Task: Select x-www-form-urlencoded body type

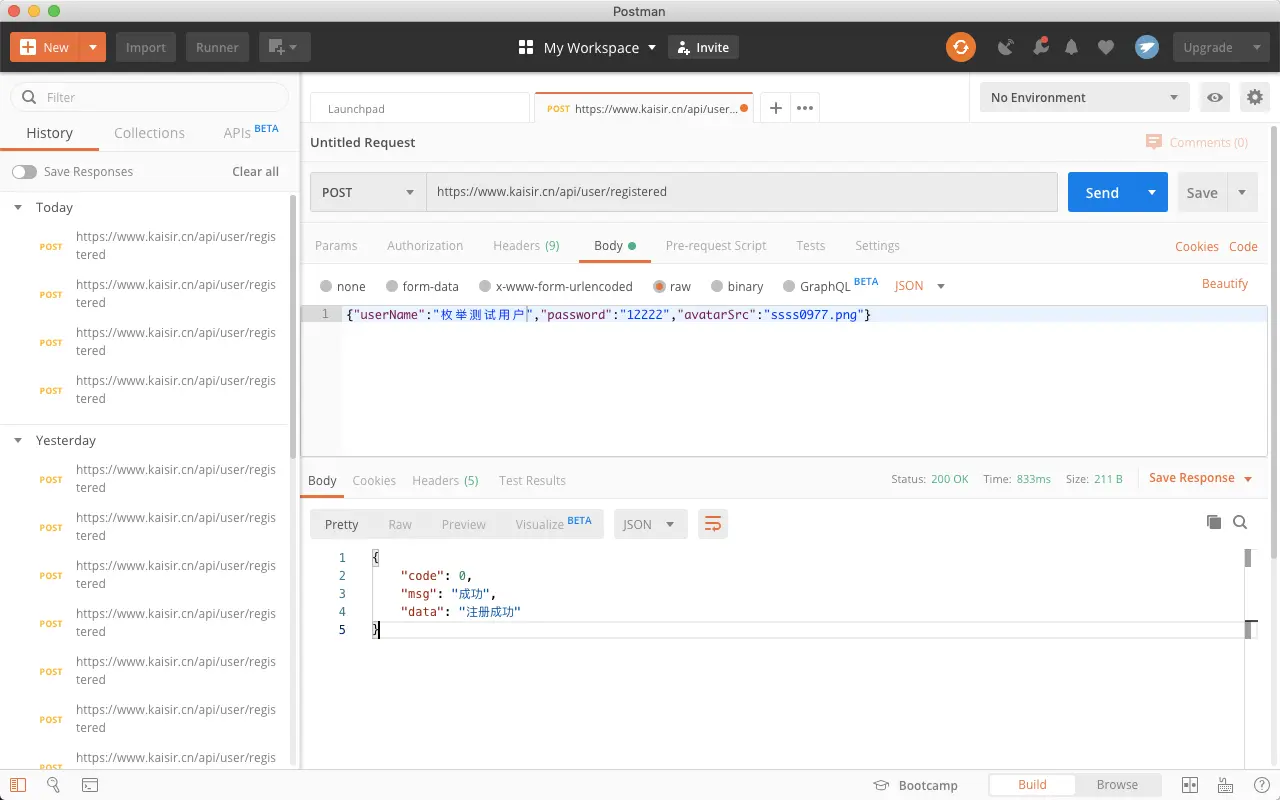Action: tap(485, 286)
